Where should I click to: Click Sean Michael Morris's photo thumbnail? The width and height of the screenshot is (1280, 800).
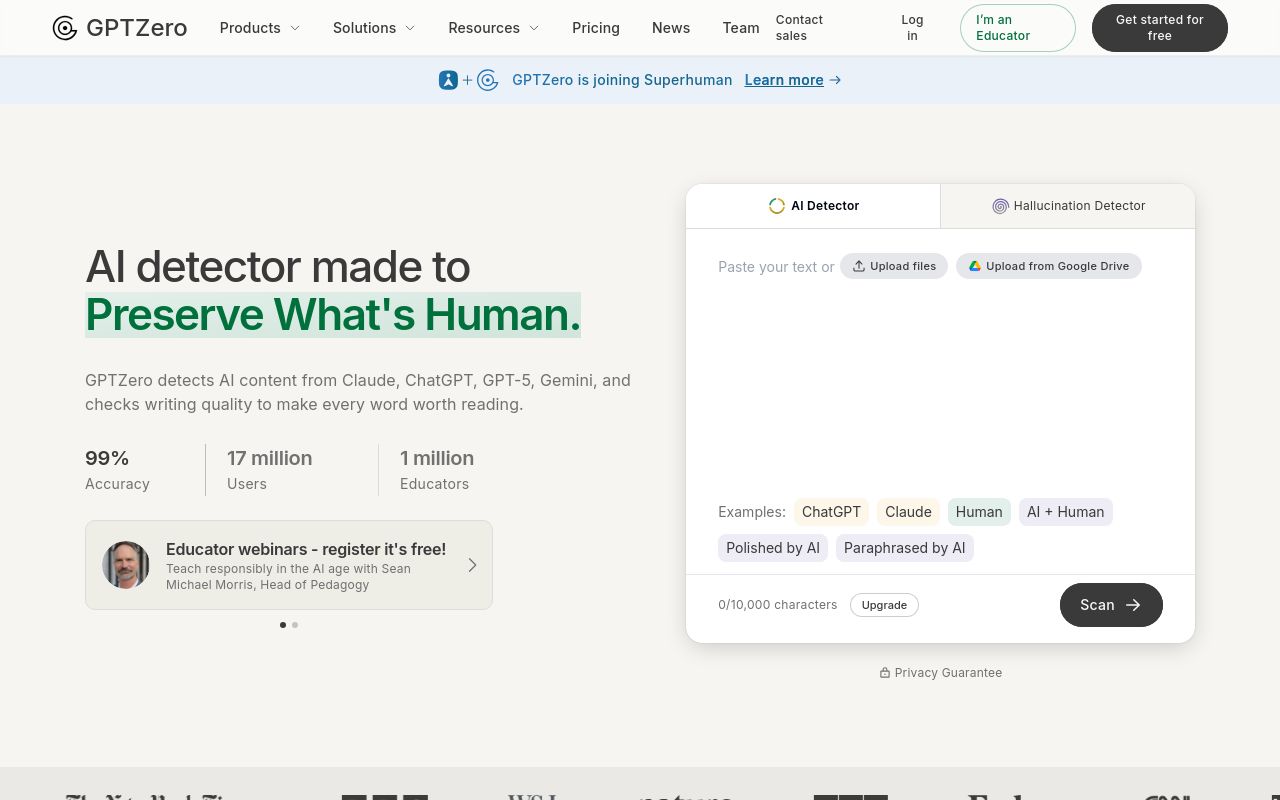point(126,565)
